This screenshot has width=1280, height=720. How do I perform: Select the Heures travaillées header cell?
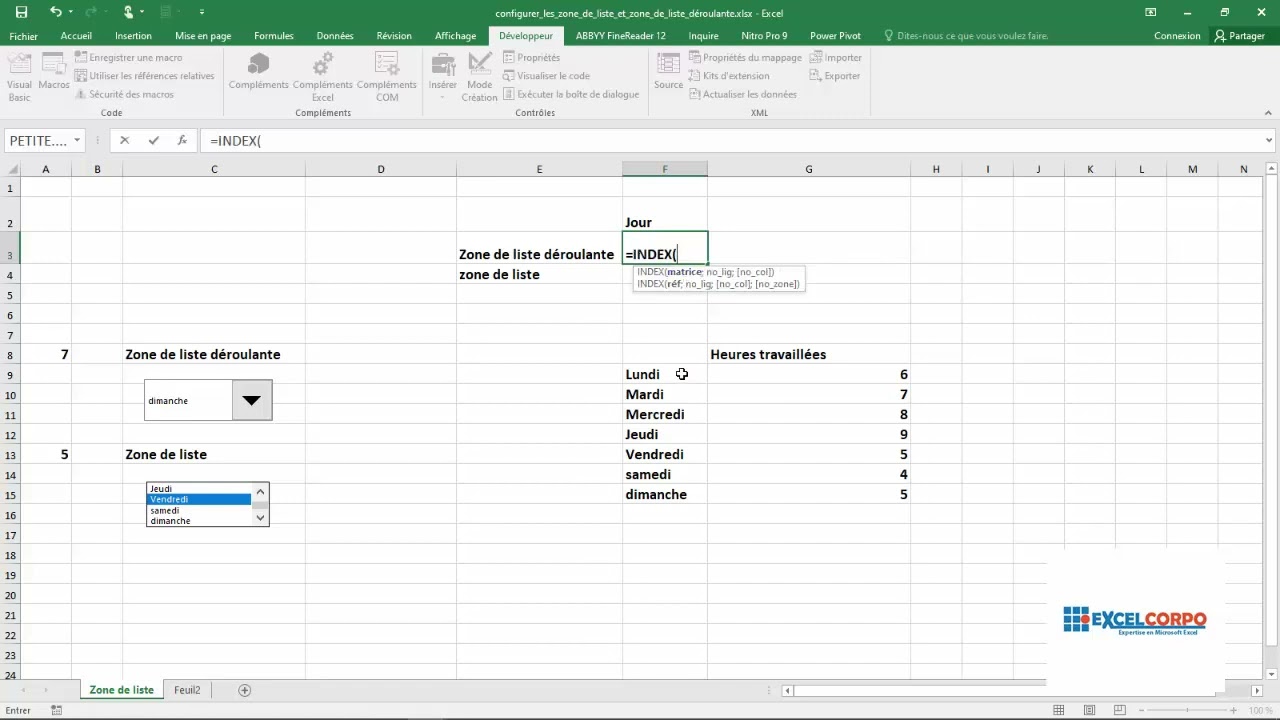808,354
